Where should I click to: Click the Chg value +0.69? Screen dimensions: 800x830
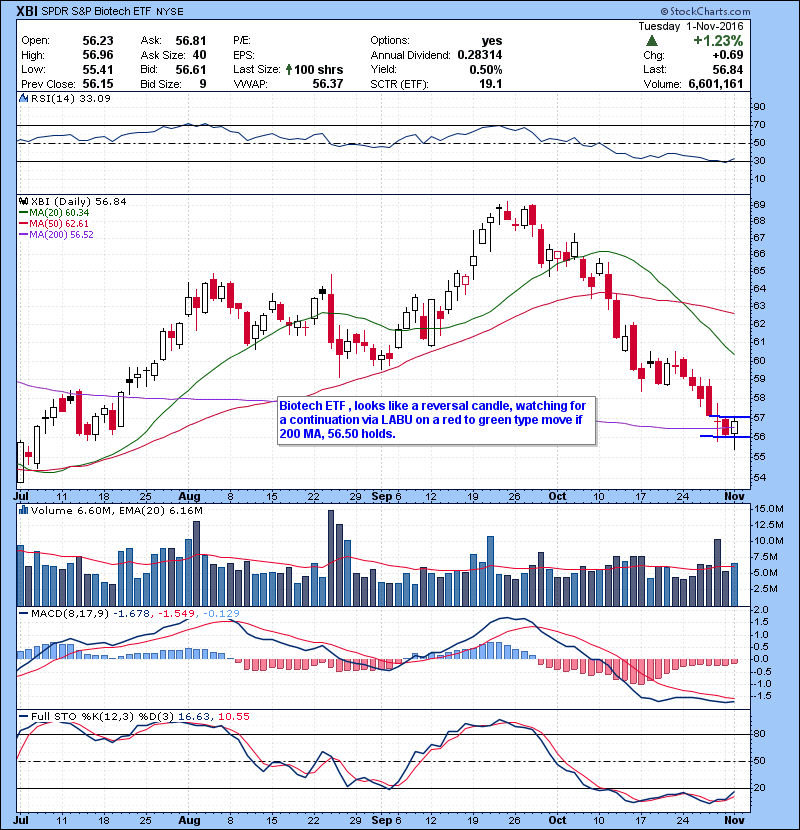click(x=727, y=55)
